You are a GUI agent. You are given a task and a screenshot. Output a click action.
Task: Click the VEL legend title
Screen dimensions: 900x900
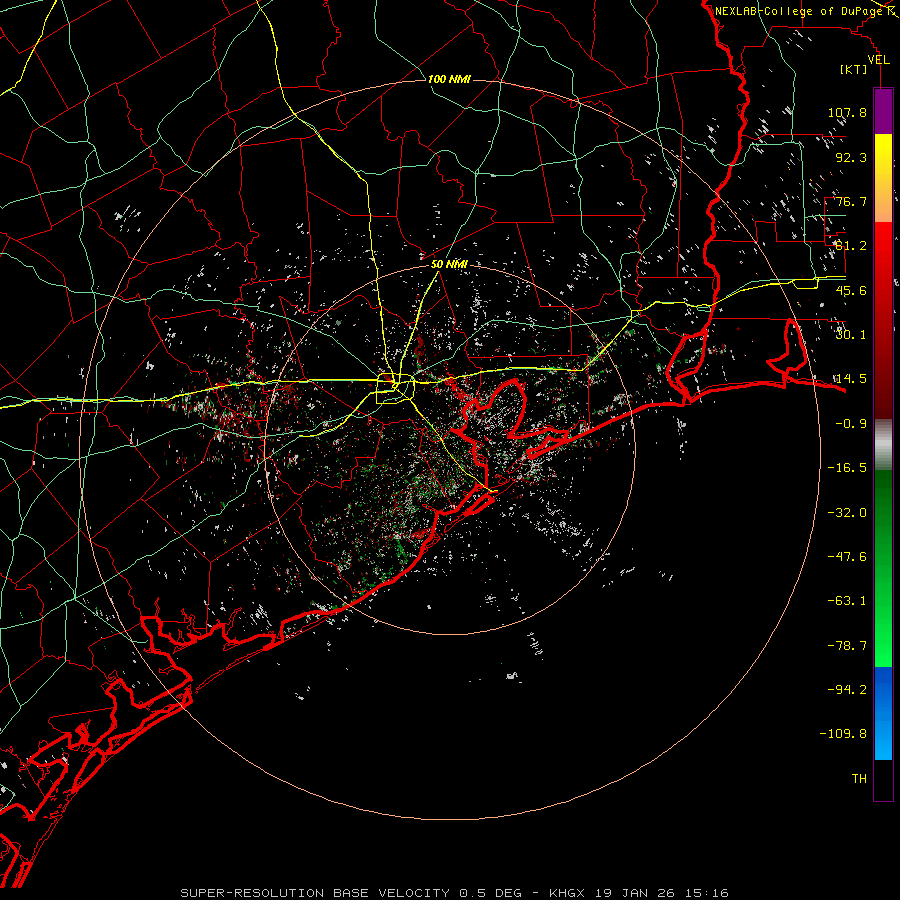point(878,60)
